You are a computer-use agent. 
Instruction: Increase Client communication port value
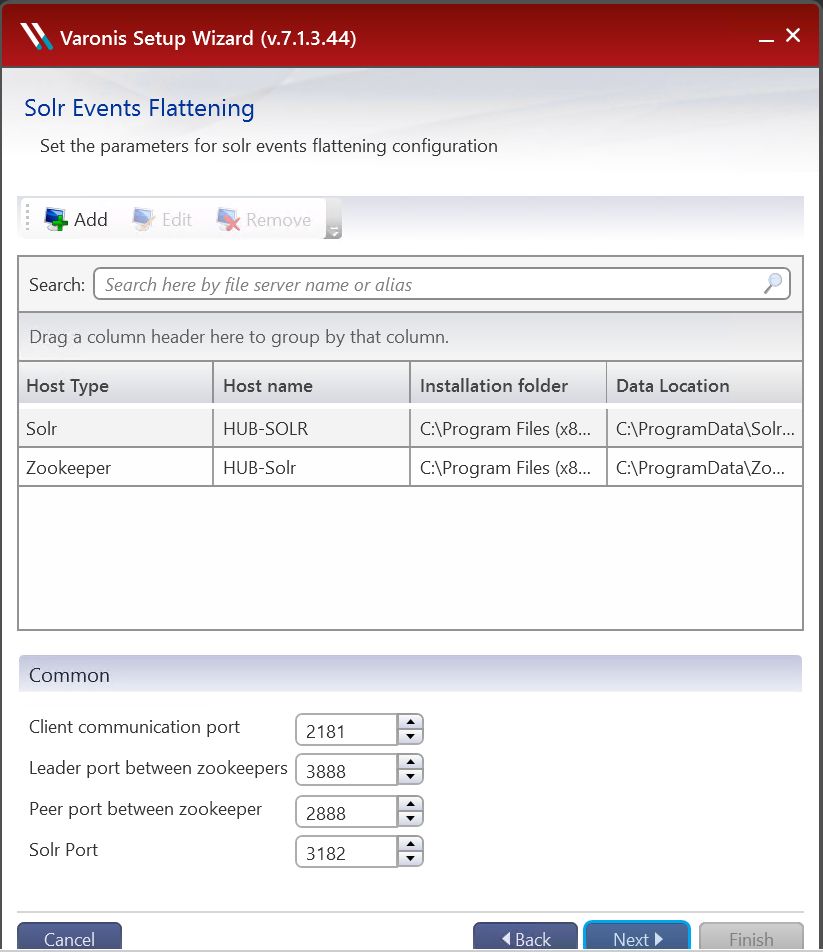pyautogui.click(x=410, y=723)
